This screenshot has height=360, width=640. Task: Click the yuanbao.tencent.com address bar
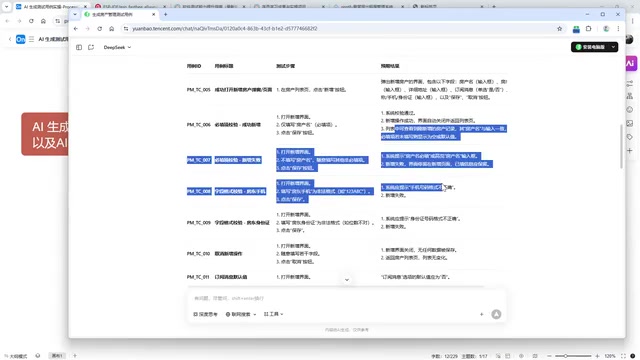point(343,29)
